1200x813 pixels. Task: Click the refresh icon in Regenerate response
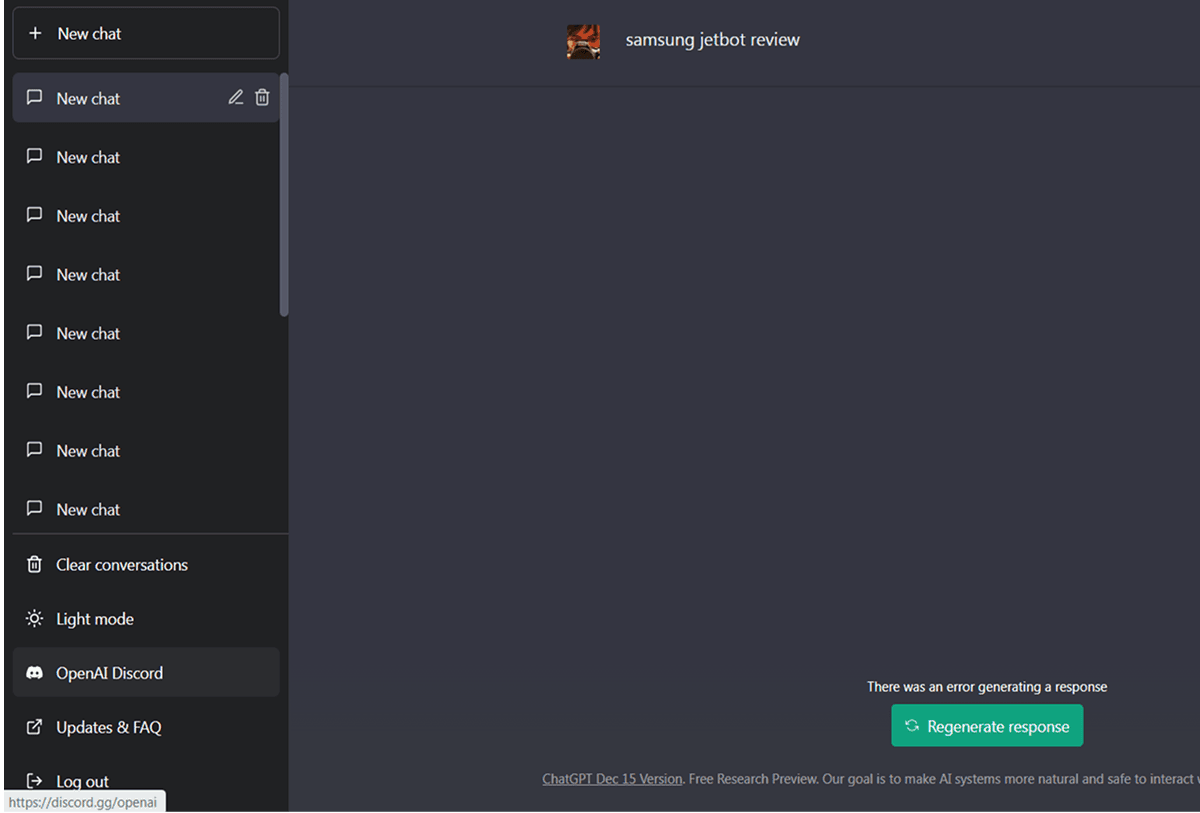(912, 726)
